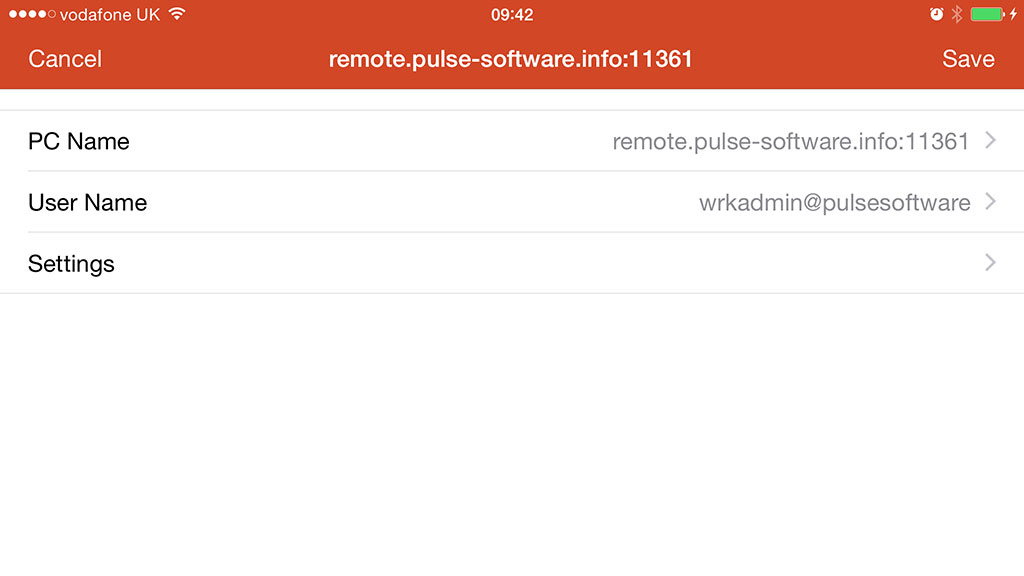Save the remote desktop connection
Image resolution: width=1024 pixels, height=576 pixels.
(x=968, y=59)
